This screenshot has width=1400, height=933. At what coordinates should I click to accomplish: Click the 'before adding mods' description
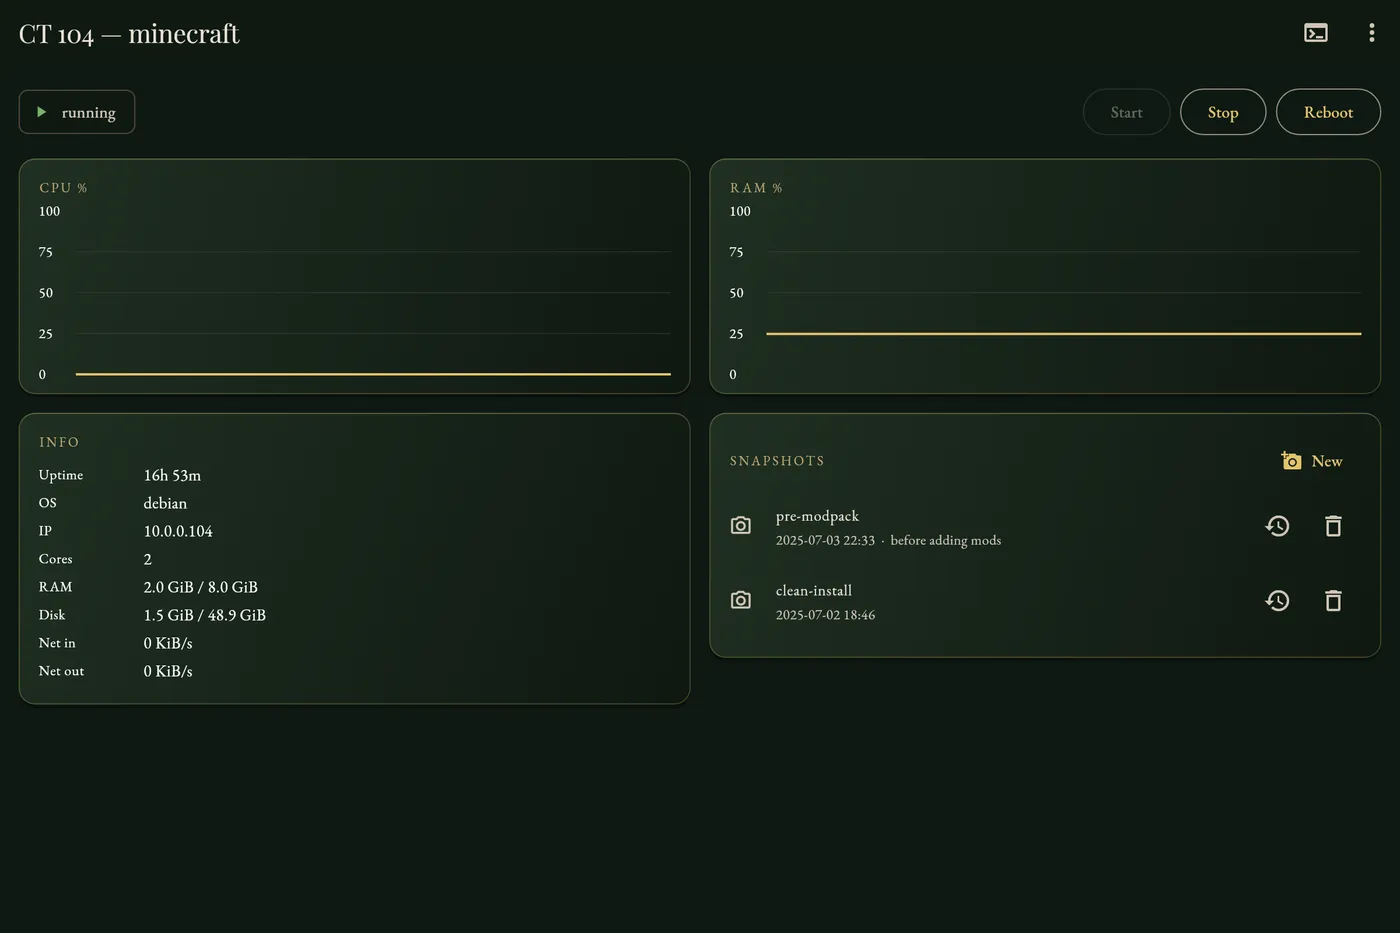[x=945, y=540]
